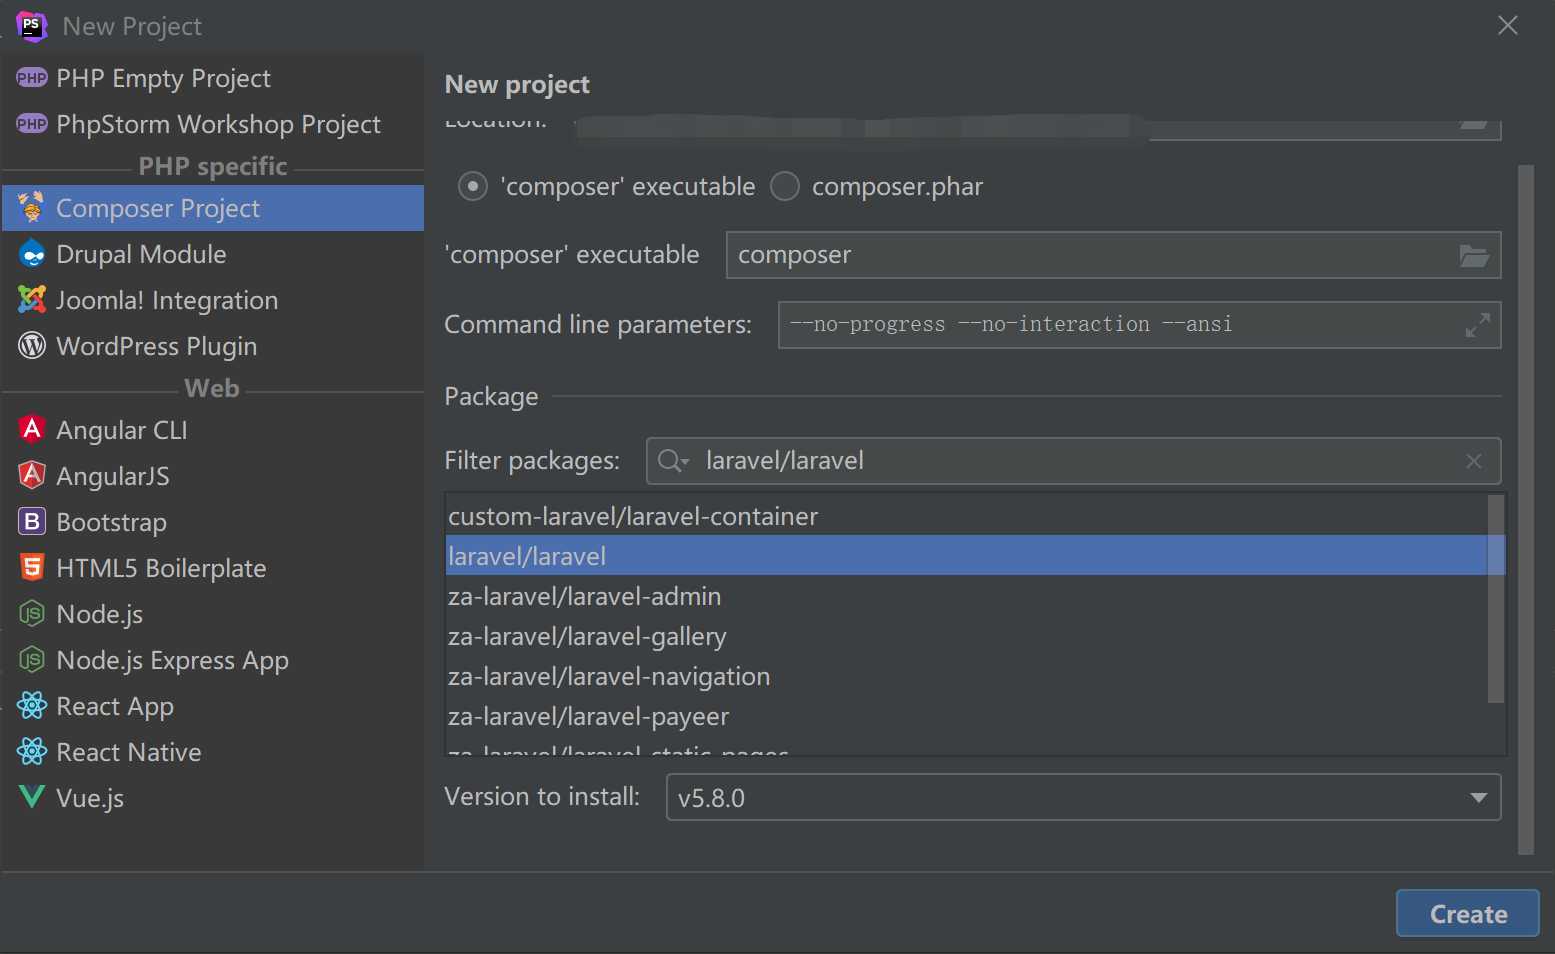Click the Angular CLI icon

32,429
